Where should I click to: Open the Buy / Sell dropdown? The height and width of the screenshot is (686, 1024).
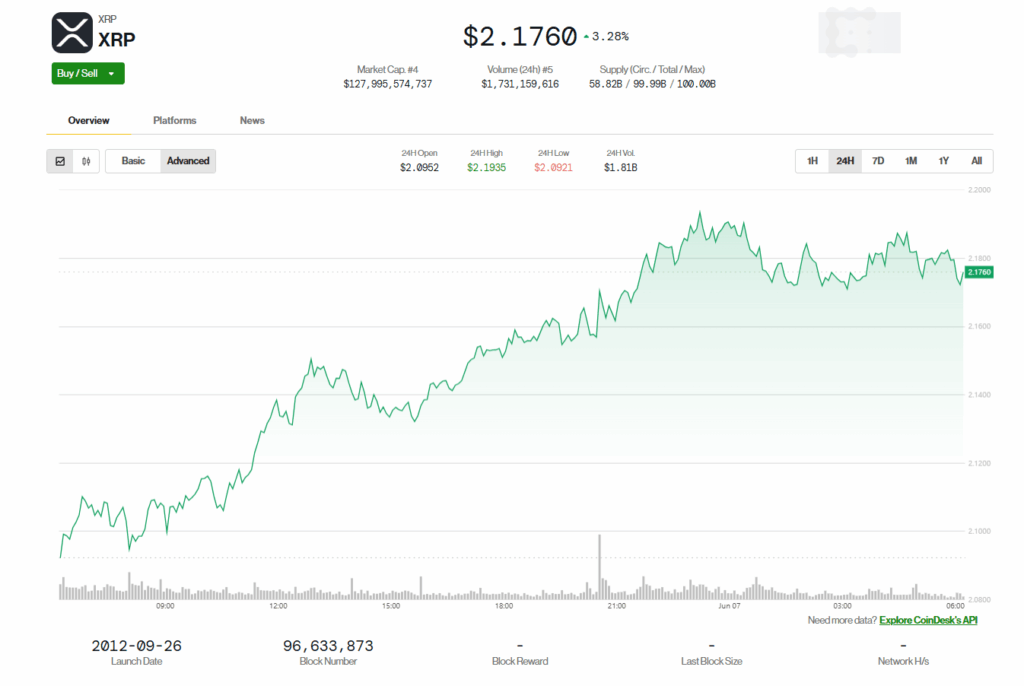point(88,73)
